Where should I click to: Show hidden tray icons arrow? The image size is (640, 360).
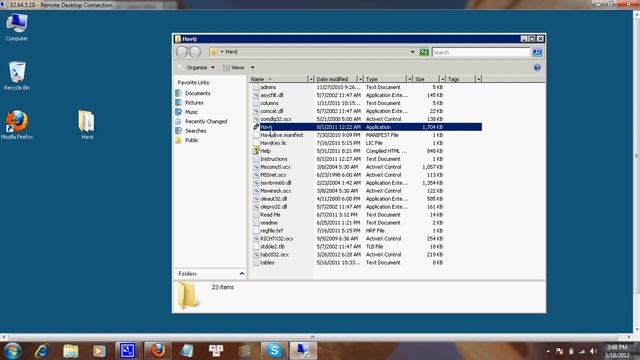point(548,351)
